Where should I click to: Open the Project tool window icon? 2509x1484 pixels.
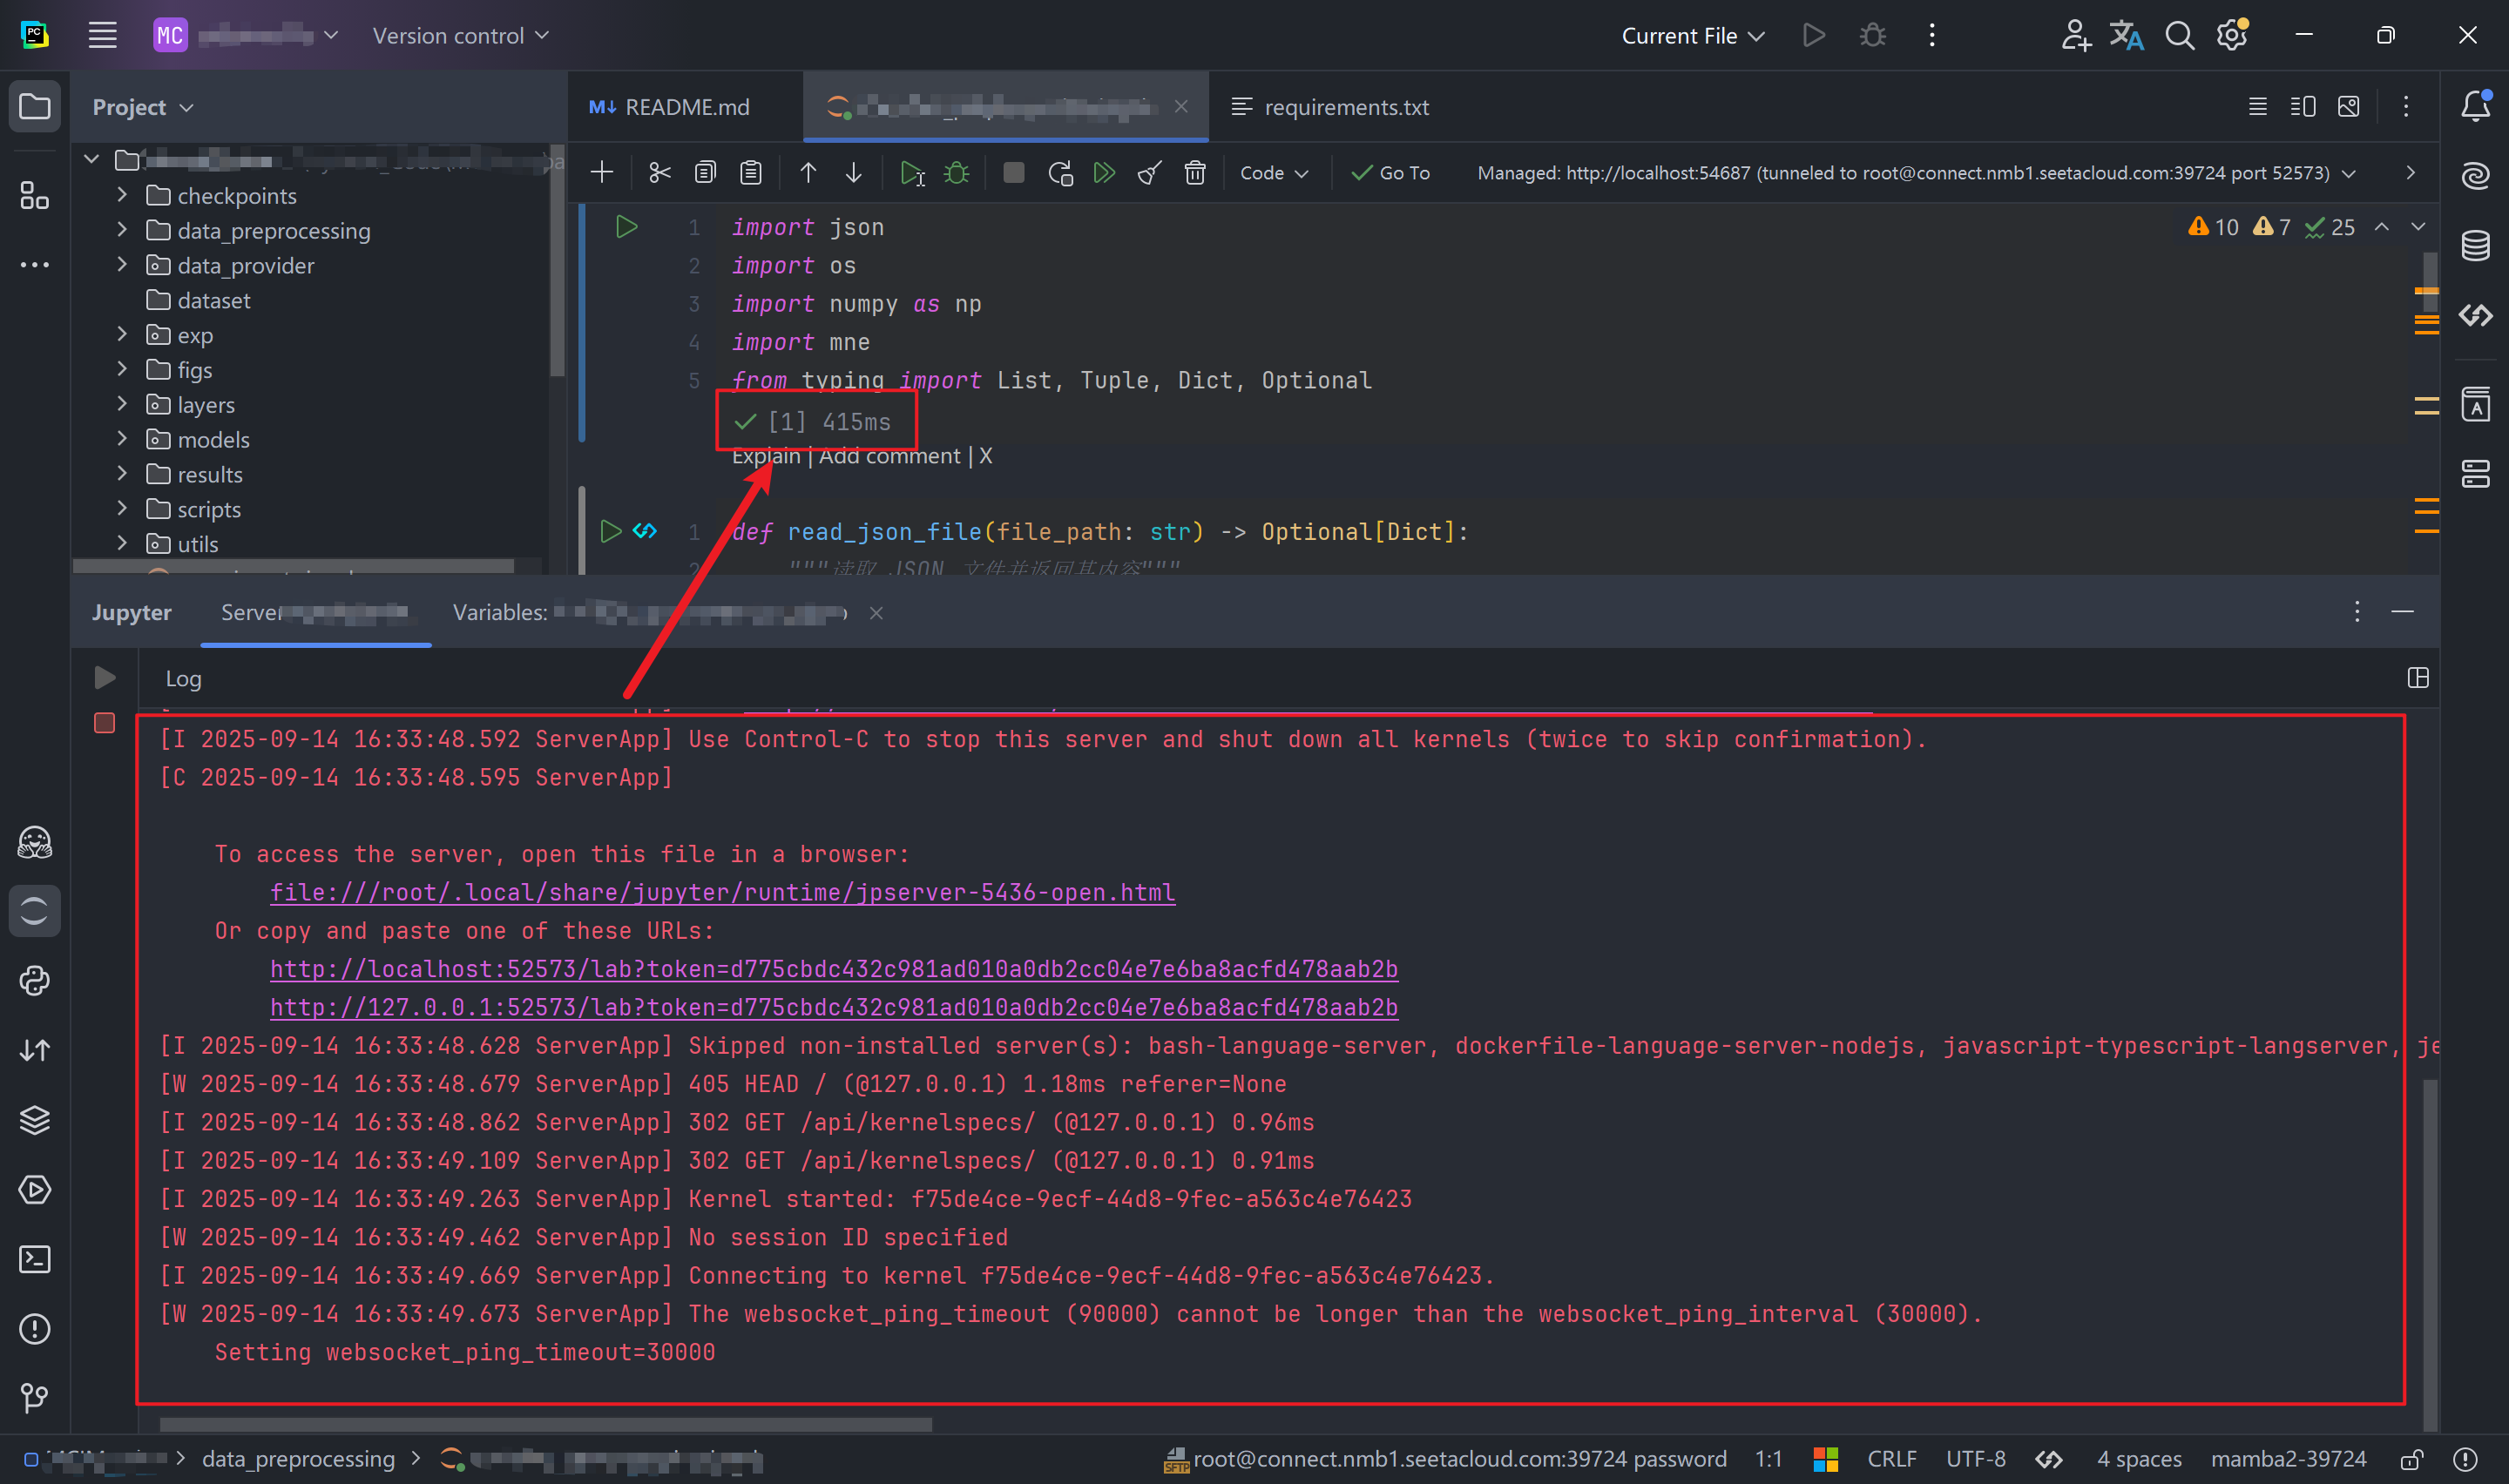click(35, 106)
